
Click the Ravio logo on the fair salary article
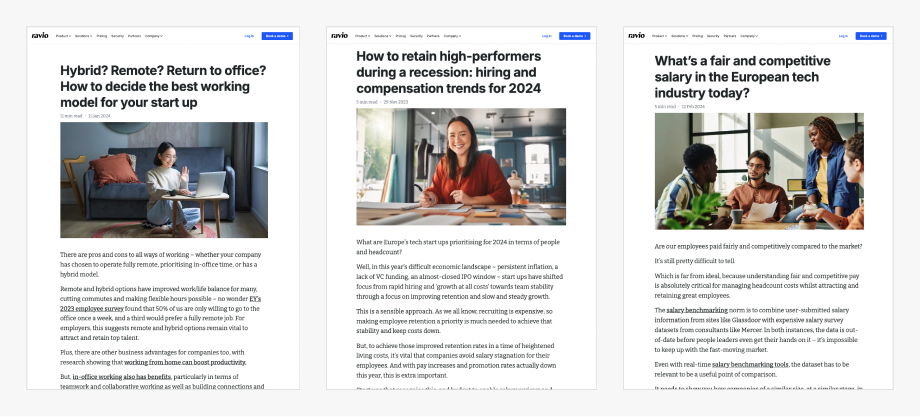click(x=637, y=35)
